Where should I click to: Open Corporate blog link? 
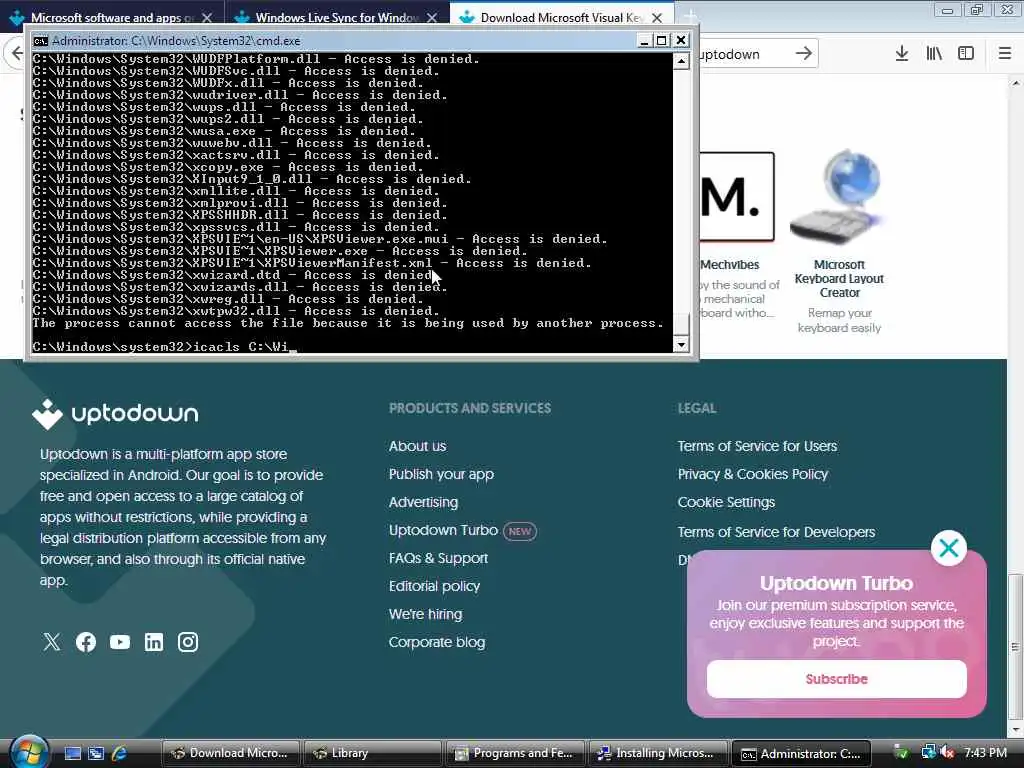437,643
